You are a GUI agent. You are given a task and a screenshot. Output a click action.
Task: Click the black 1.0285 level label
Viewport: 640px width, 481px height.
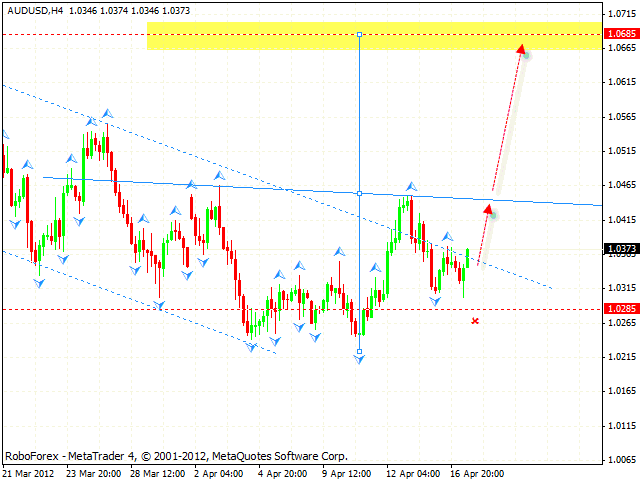pyautogui.click(x=620, y=309)
